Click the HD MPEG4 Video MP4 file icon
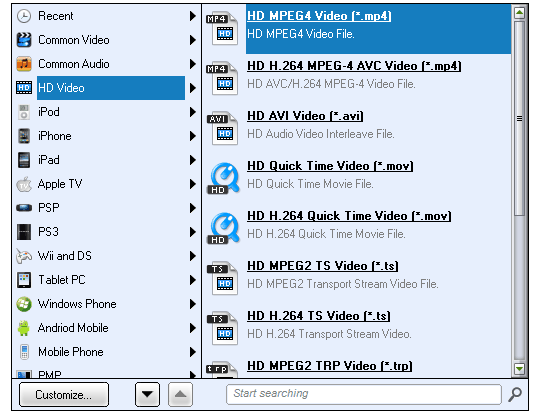 [222, 28]
